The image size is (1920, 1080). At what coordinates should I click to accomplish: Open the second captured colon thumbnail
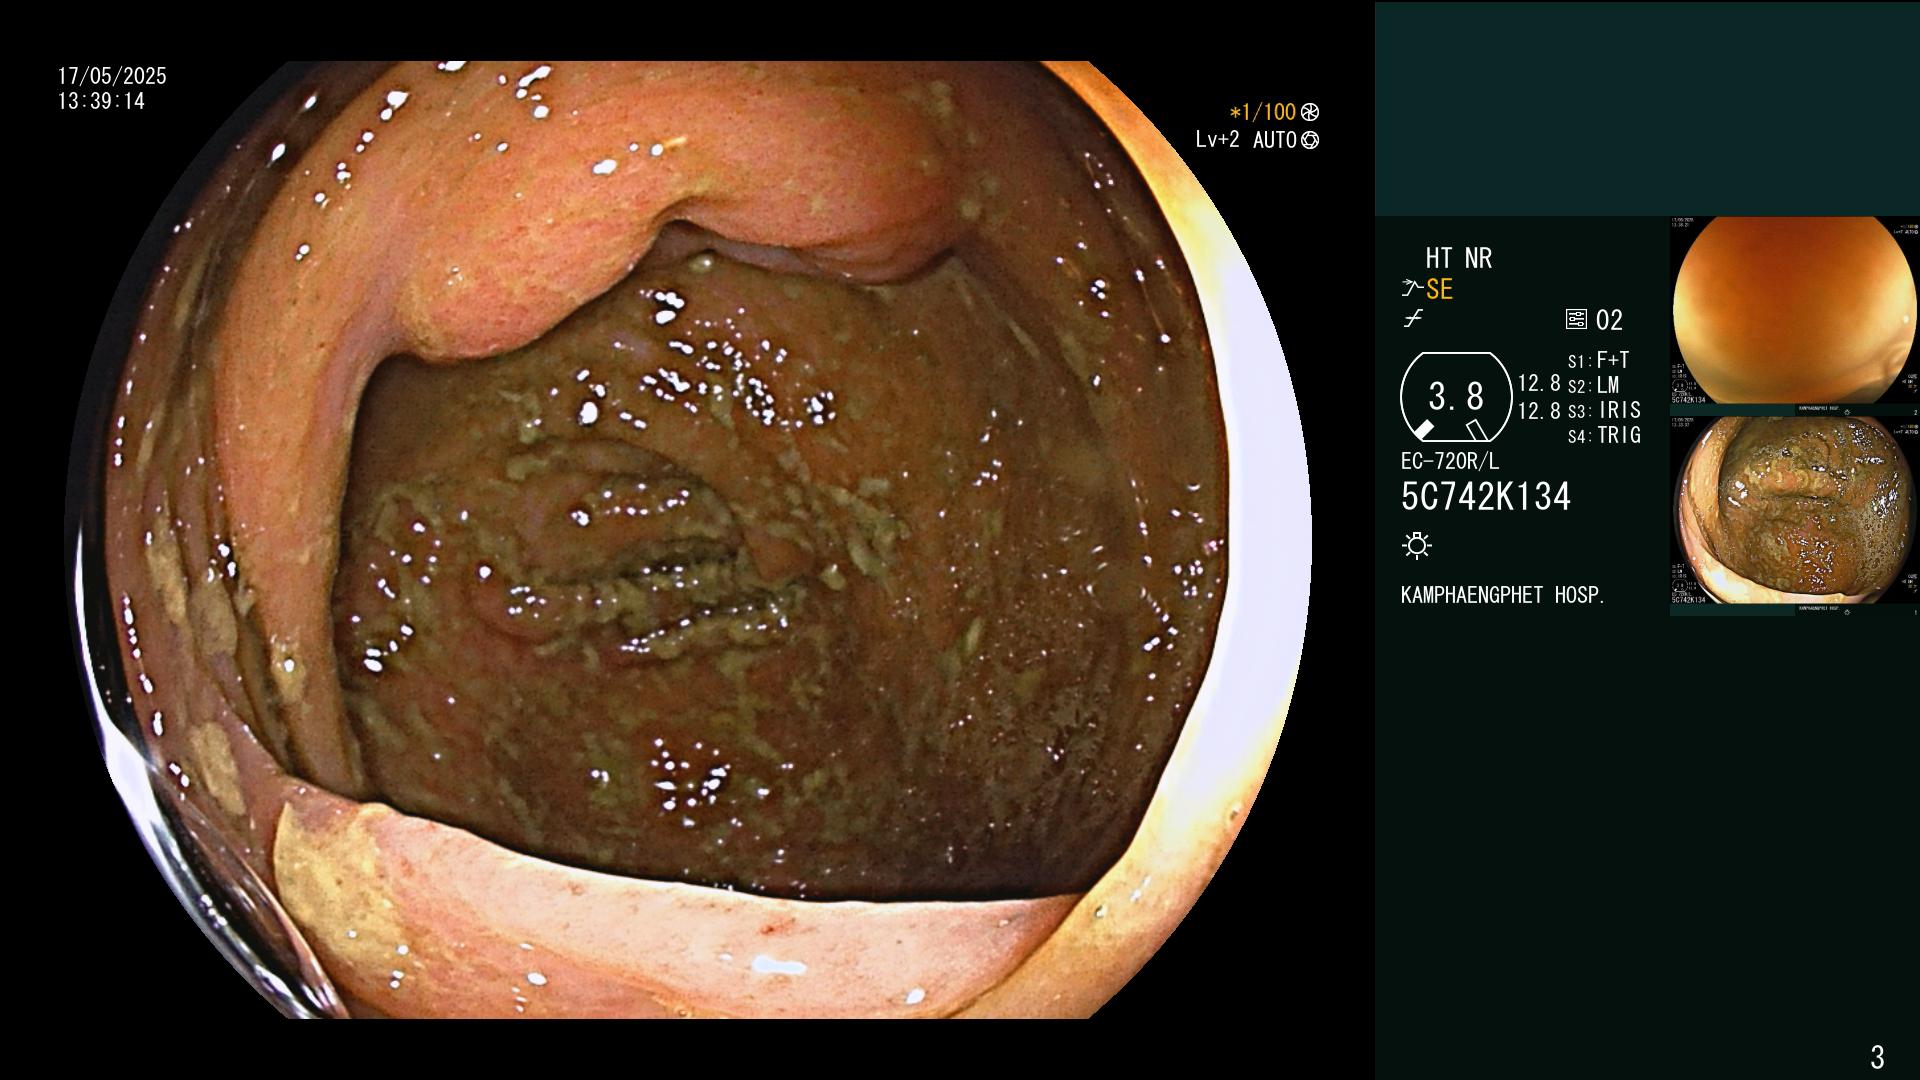click(x=1794, y=512)
